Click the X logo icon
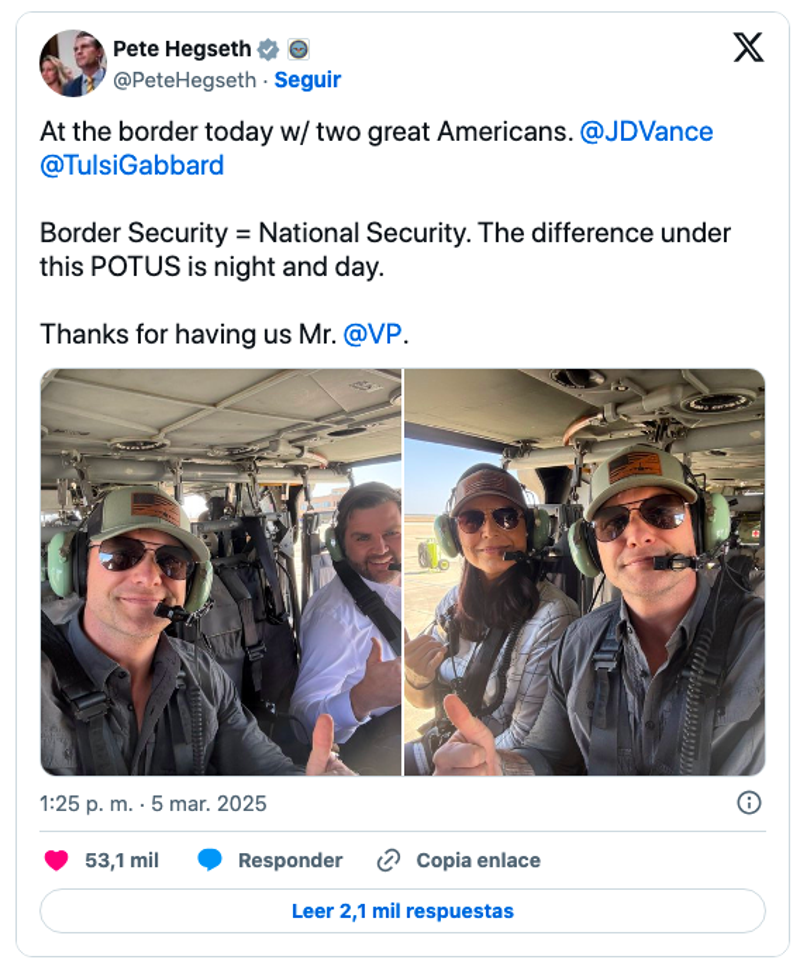Screen dimensions: 800x963 748,47
